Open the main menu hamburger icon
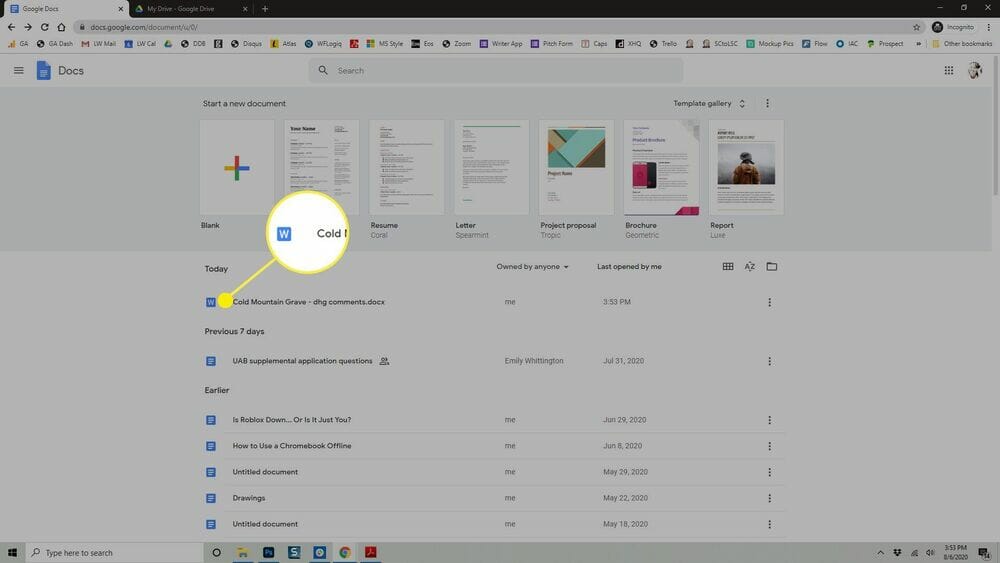This screenshot has height=563, width=1000. point(18,70)
